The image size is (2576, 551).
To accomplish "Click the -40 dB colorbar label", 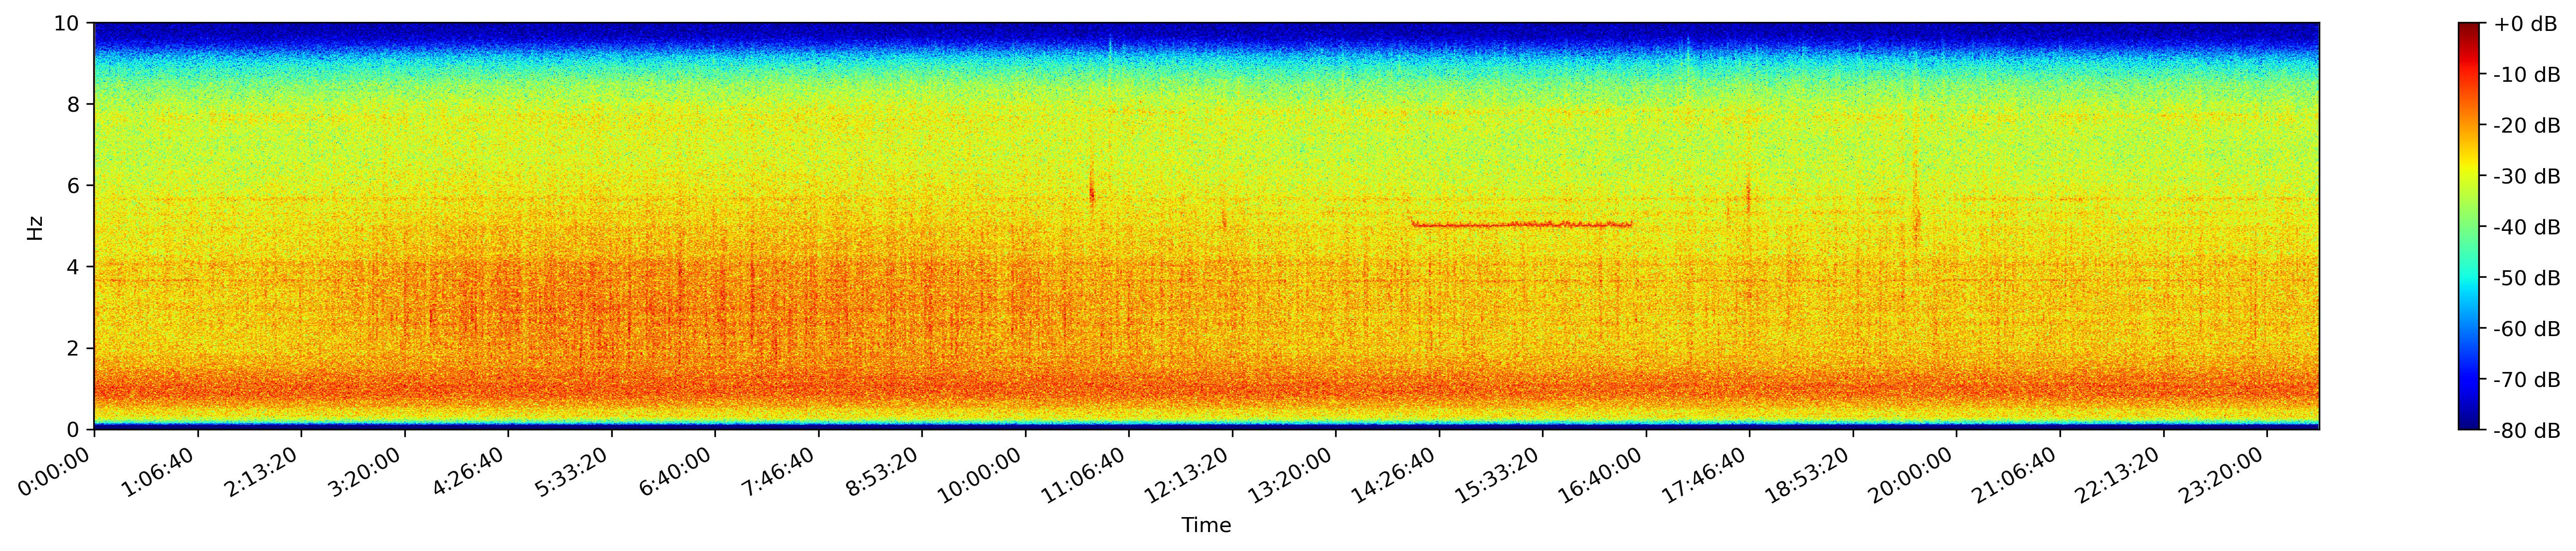I will tap(2527, 228).
